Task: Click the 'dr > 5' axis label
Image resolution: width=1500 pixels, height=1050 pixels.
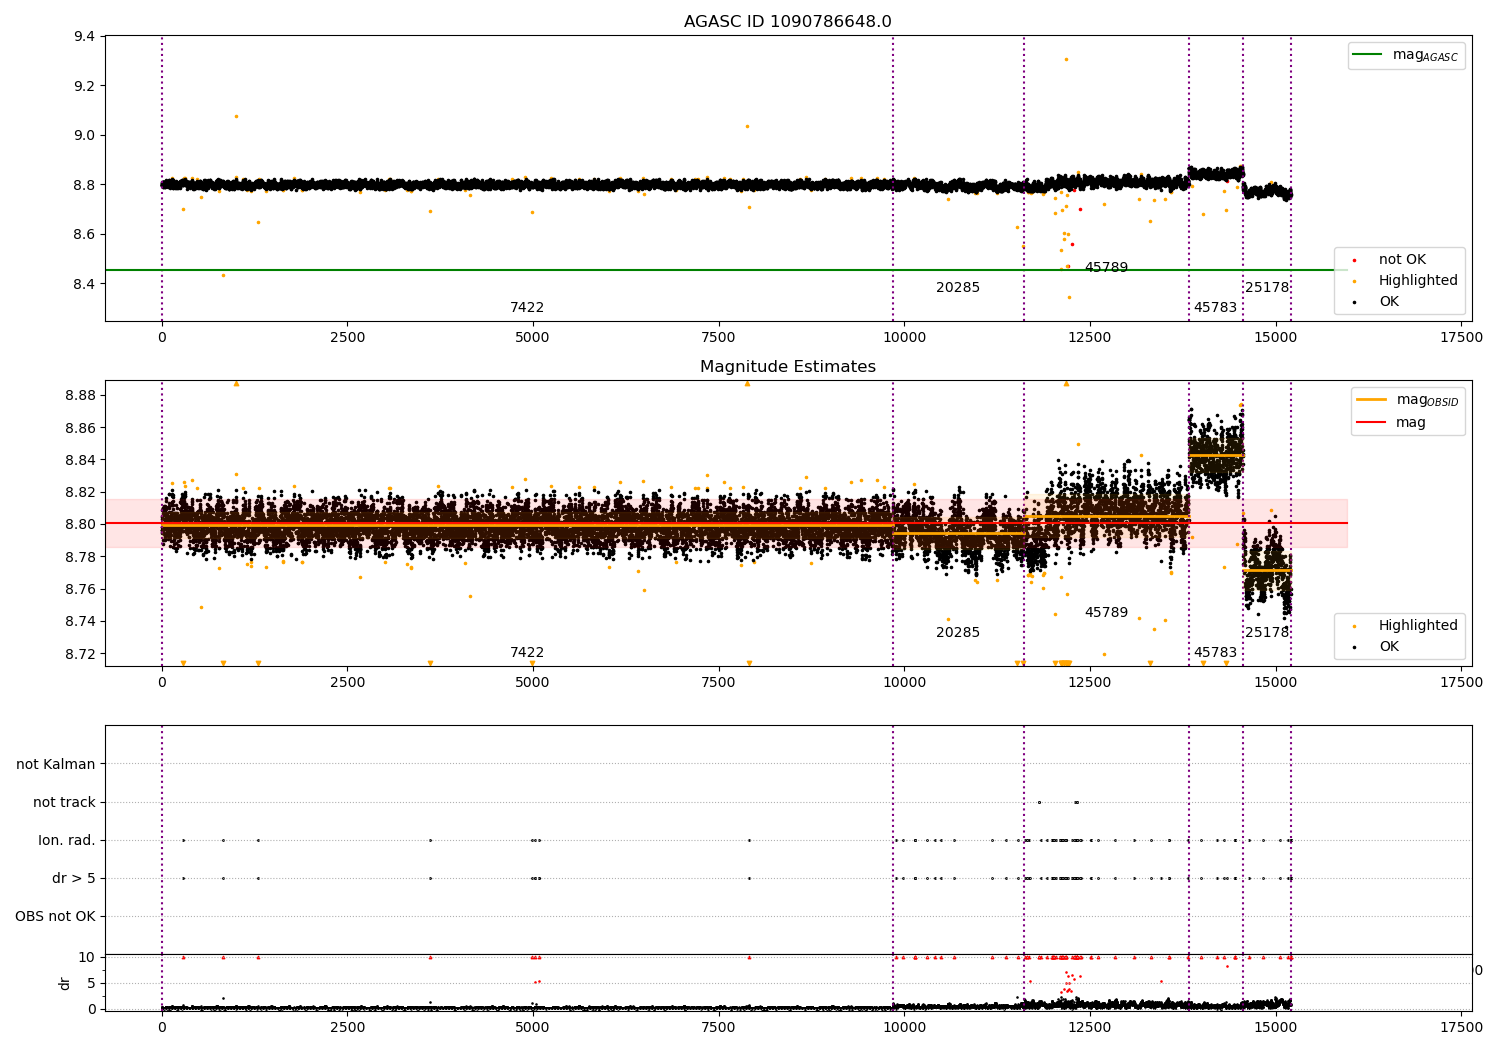Action: (x=74, y=878)
